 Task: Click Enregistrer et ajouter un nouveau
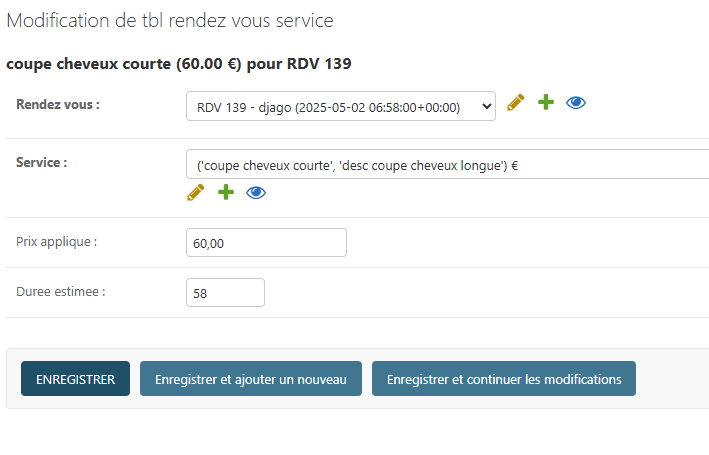click(x=251, y=379)
